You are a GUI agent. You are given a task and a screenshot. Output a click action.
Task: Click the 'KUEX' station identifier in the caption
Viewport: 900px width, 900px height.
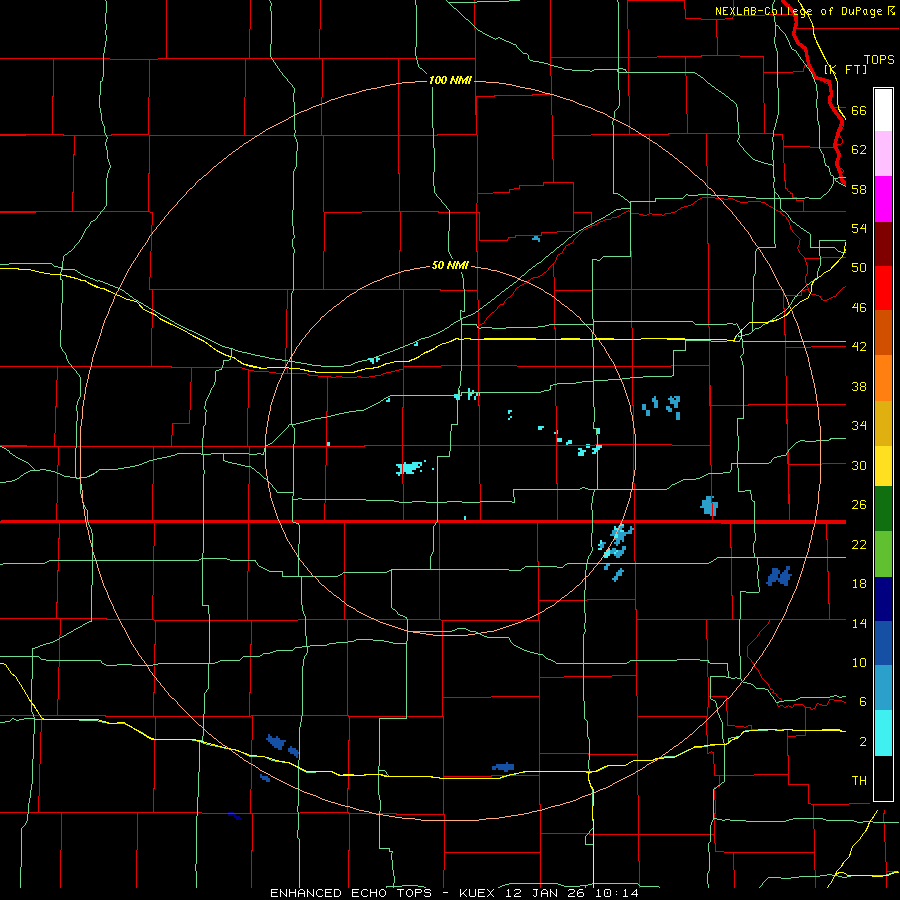(479, 893)
